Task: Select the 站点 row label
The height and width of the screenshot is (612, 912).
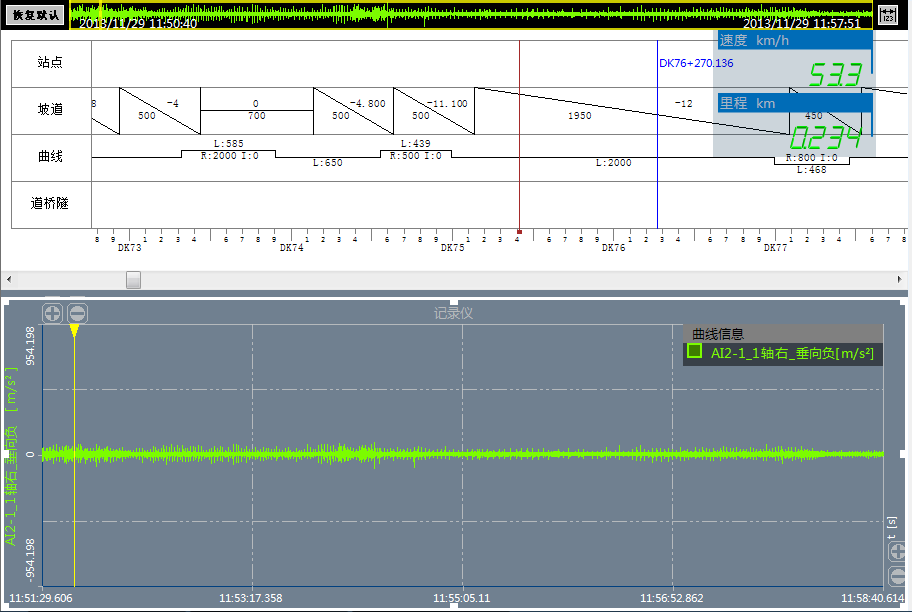Action: pos(50,62)
